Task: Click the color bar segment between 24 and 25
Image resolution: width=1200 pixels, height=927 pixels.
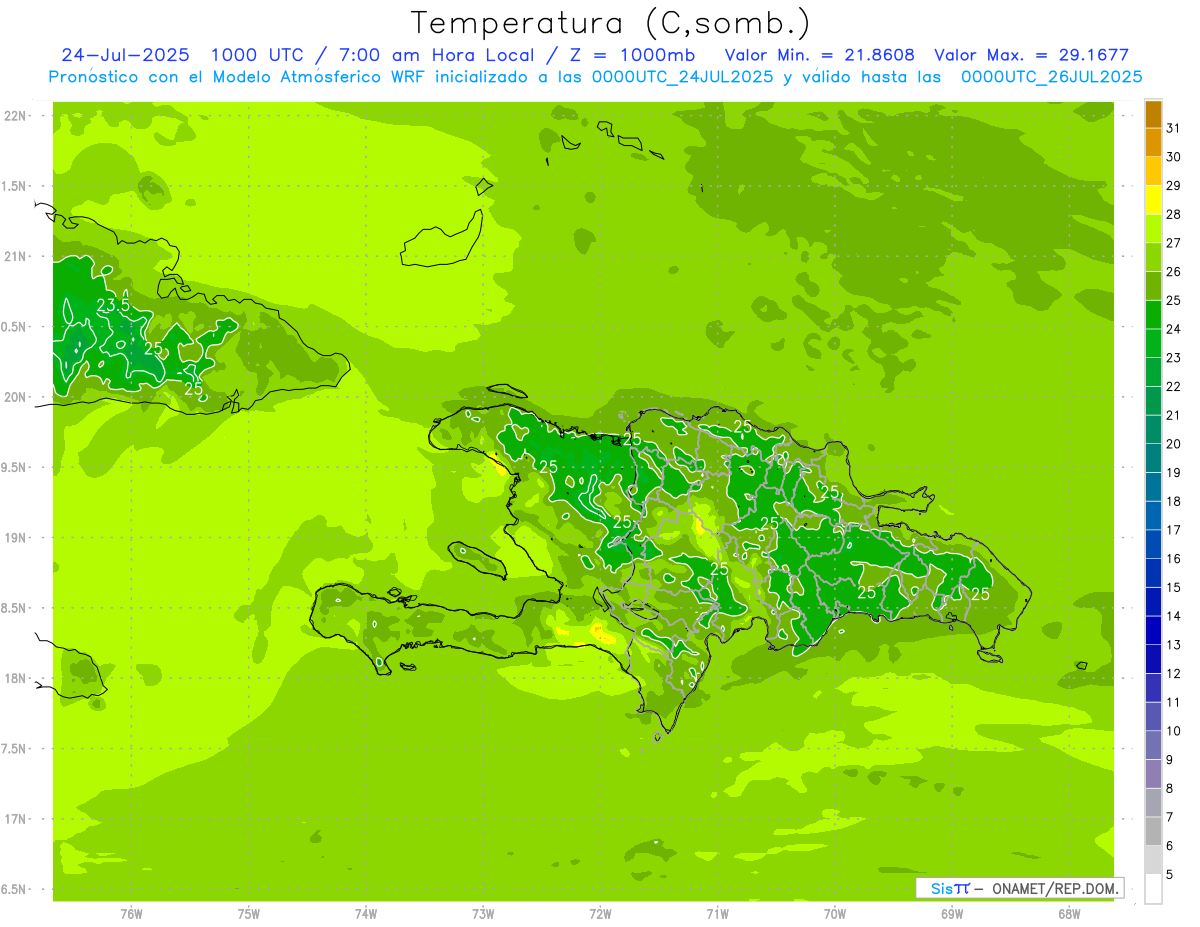Action: click(1153, 315)
